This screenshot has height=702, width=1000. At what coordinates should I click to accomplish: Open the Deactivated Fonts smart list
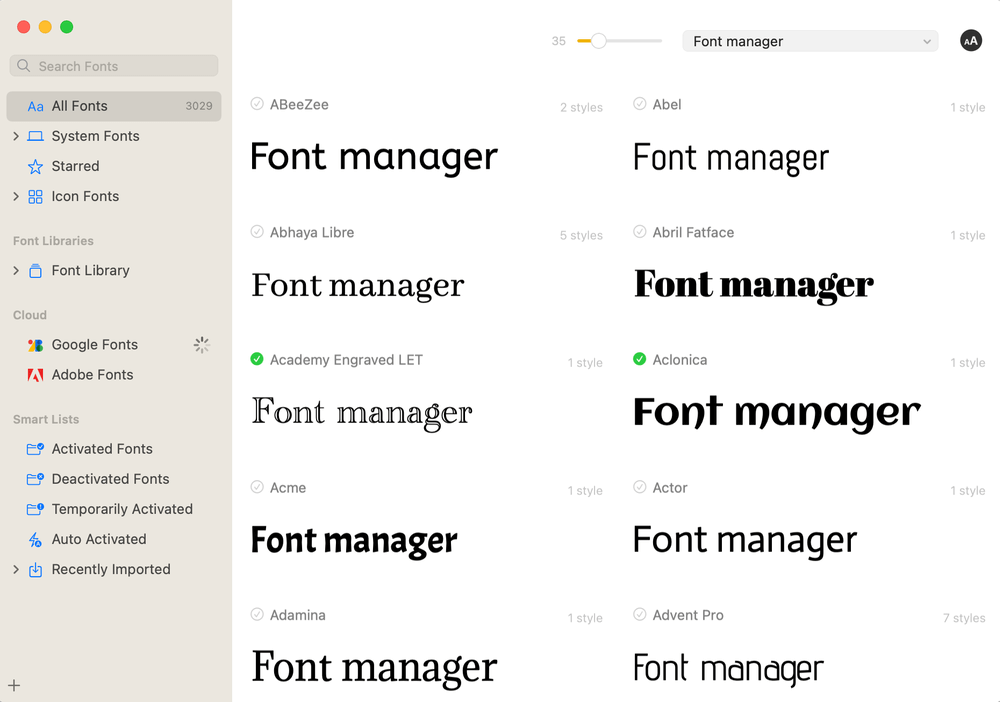coord(110,479)
